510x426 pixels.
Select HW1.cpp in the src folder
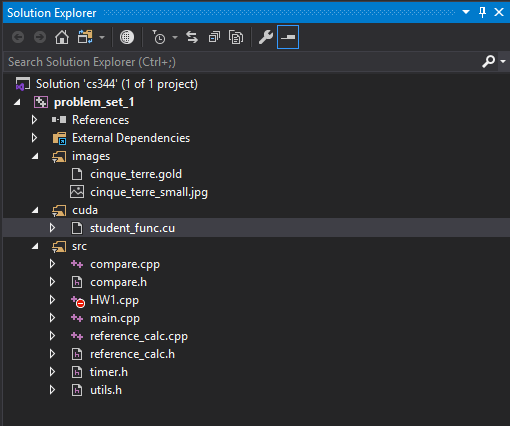pyautogui.click(x=114, y=300)
